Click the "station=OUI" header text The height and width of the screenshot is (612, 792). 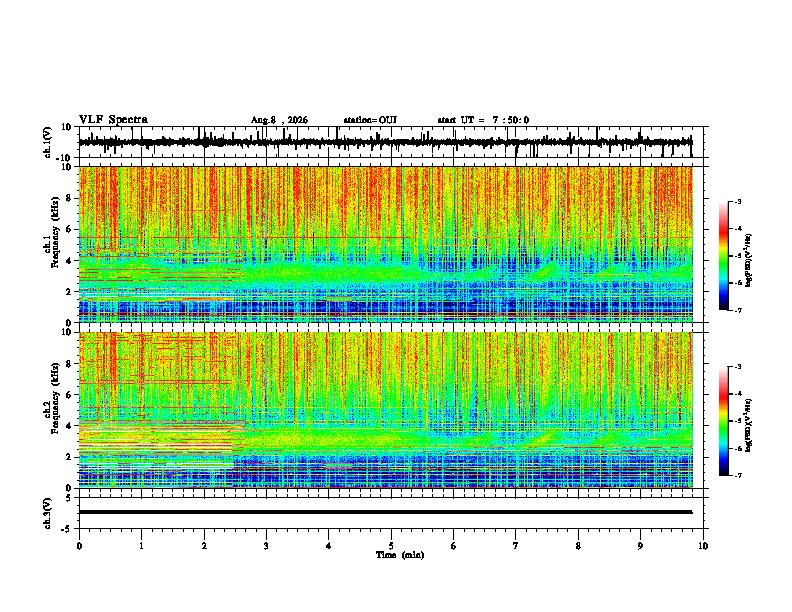pyautogui.click(x=370, y=120)
